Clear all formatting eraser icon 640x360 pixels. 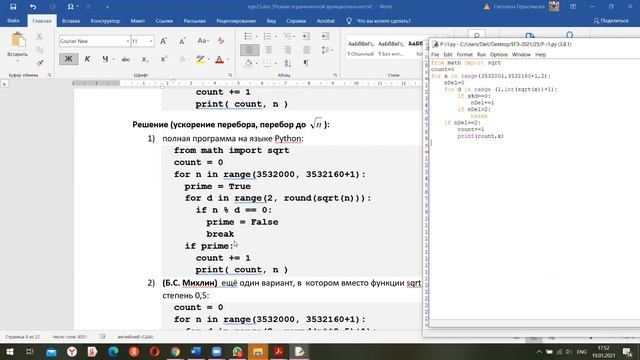221,41
